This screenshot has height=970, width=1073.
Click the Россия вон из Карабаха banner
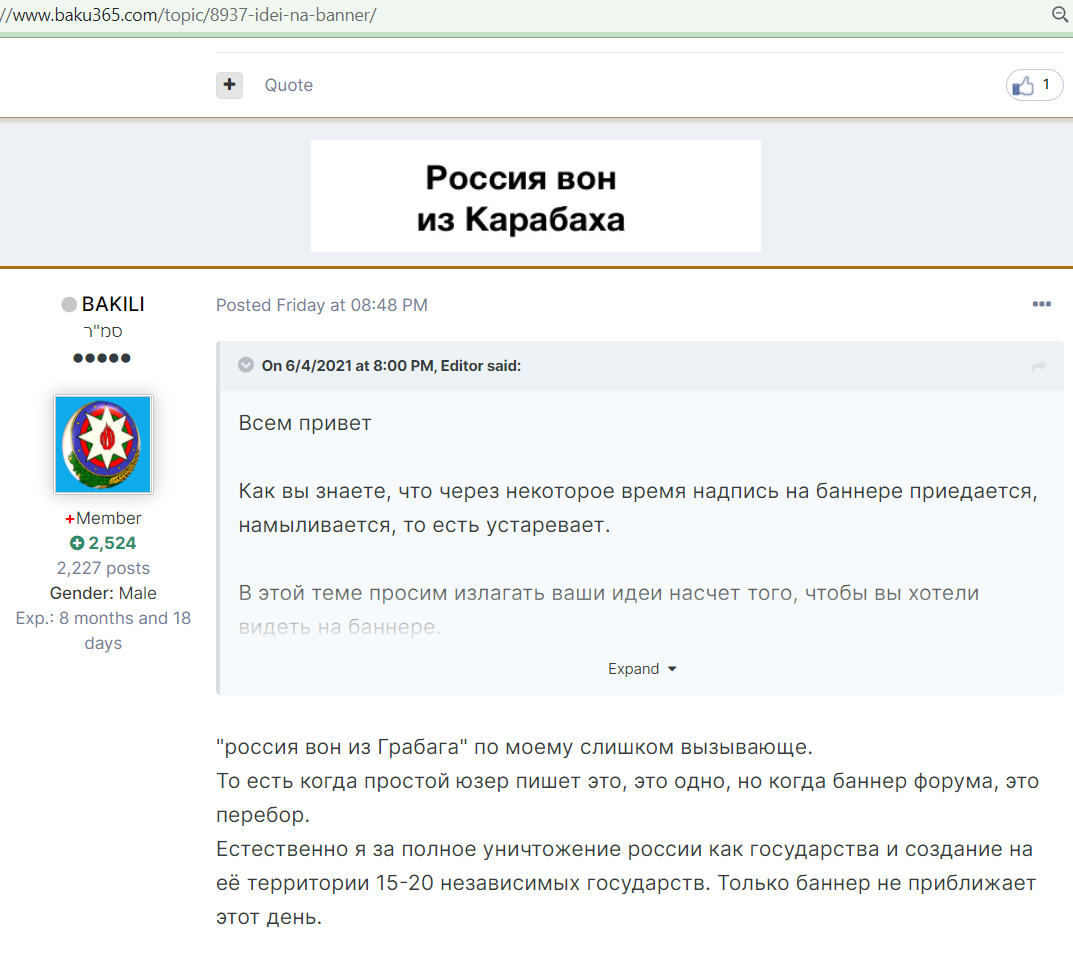coord(535,196)
